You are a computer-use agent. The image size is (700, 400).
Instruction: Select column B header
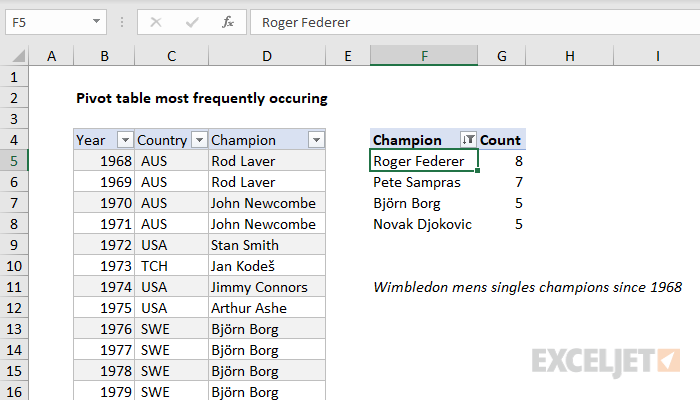point(104,56)
